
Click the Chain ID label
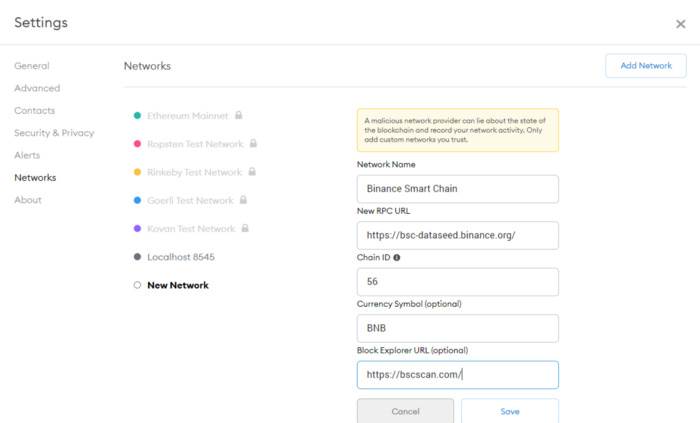(x=373, y=257)
